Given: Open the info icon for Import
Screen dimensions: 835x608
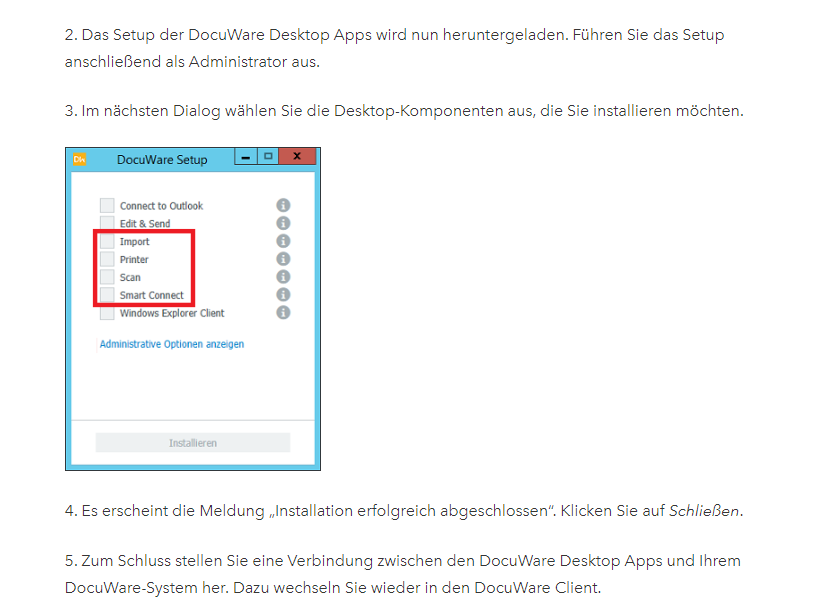Looking at the screenshot, I should 283,241.
